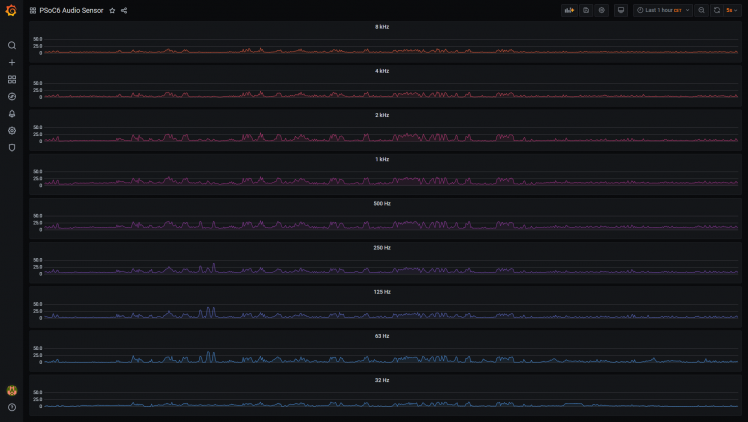This screenshot has height=422, width=748.
Task: Share the dashboard via share icon
Action: pyautogui.click(x=124, y=10)
